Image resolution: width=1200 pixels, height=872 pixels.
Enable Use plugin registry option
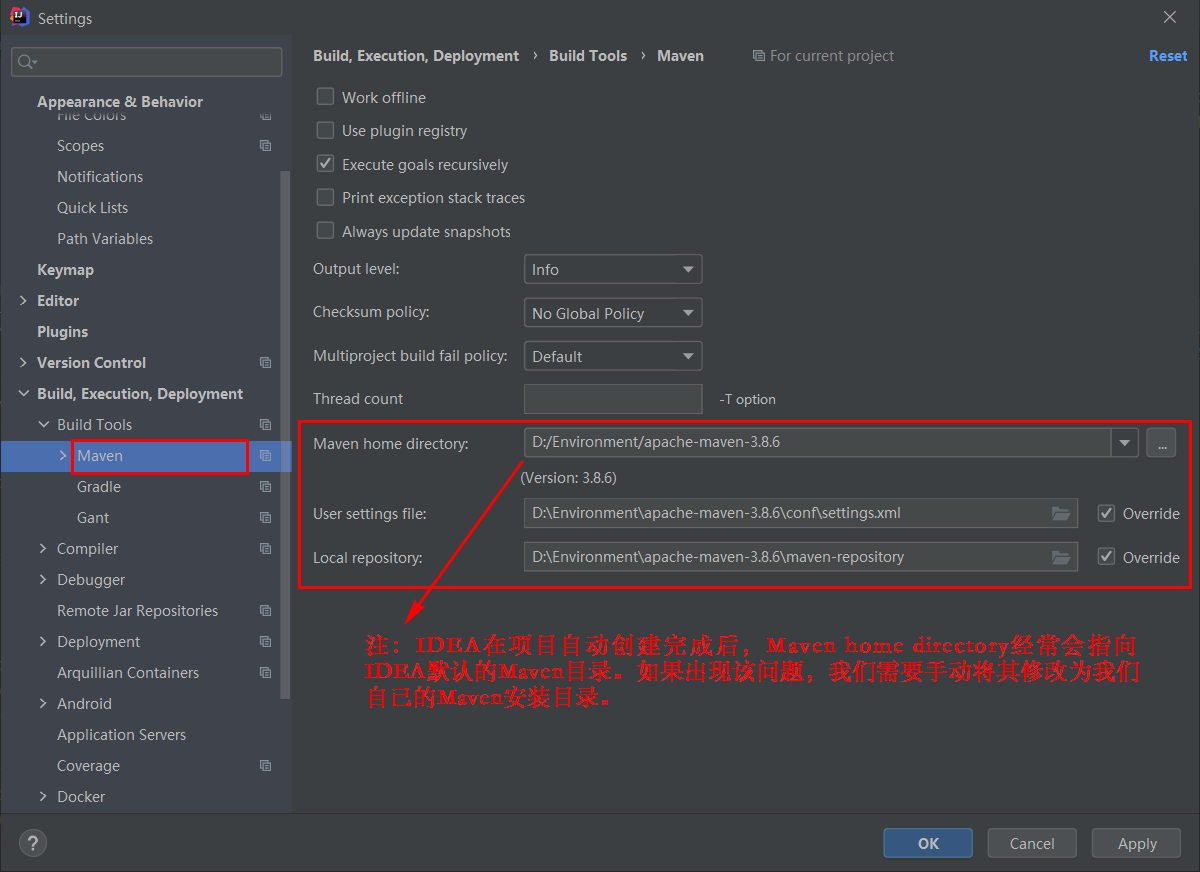coord(325,131)
